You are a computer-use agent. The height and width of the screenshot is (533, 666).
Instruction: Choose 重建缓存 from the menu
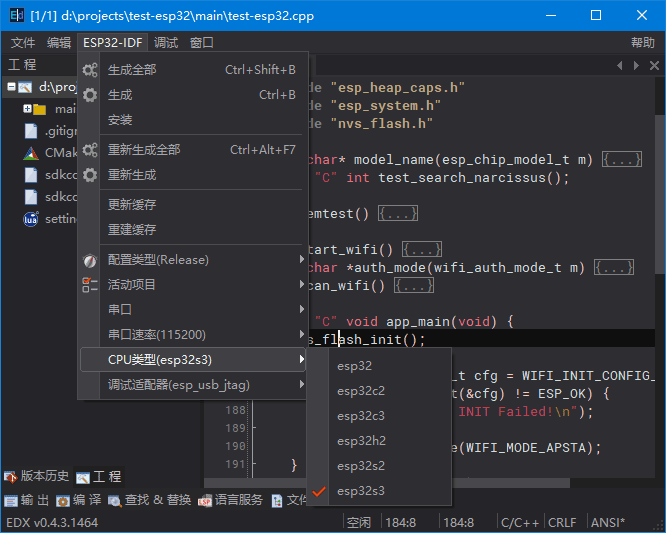point(192,230)
